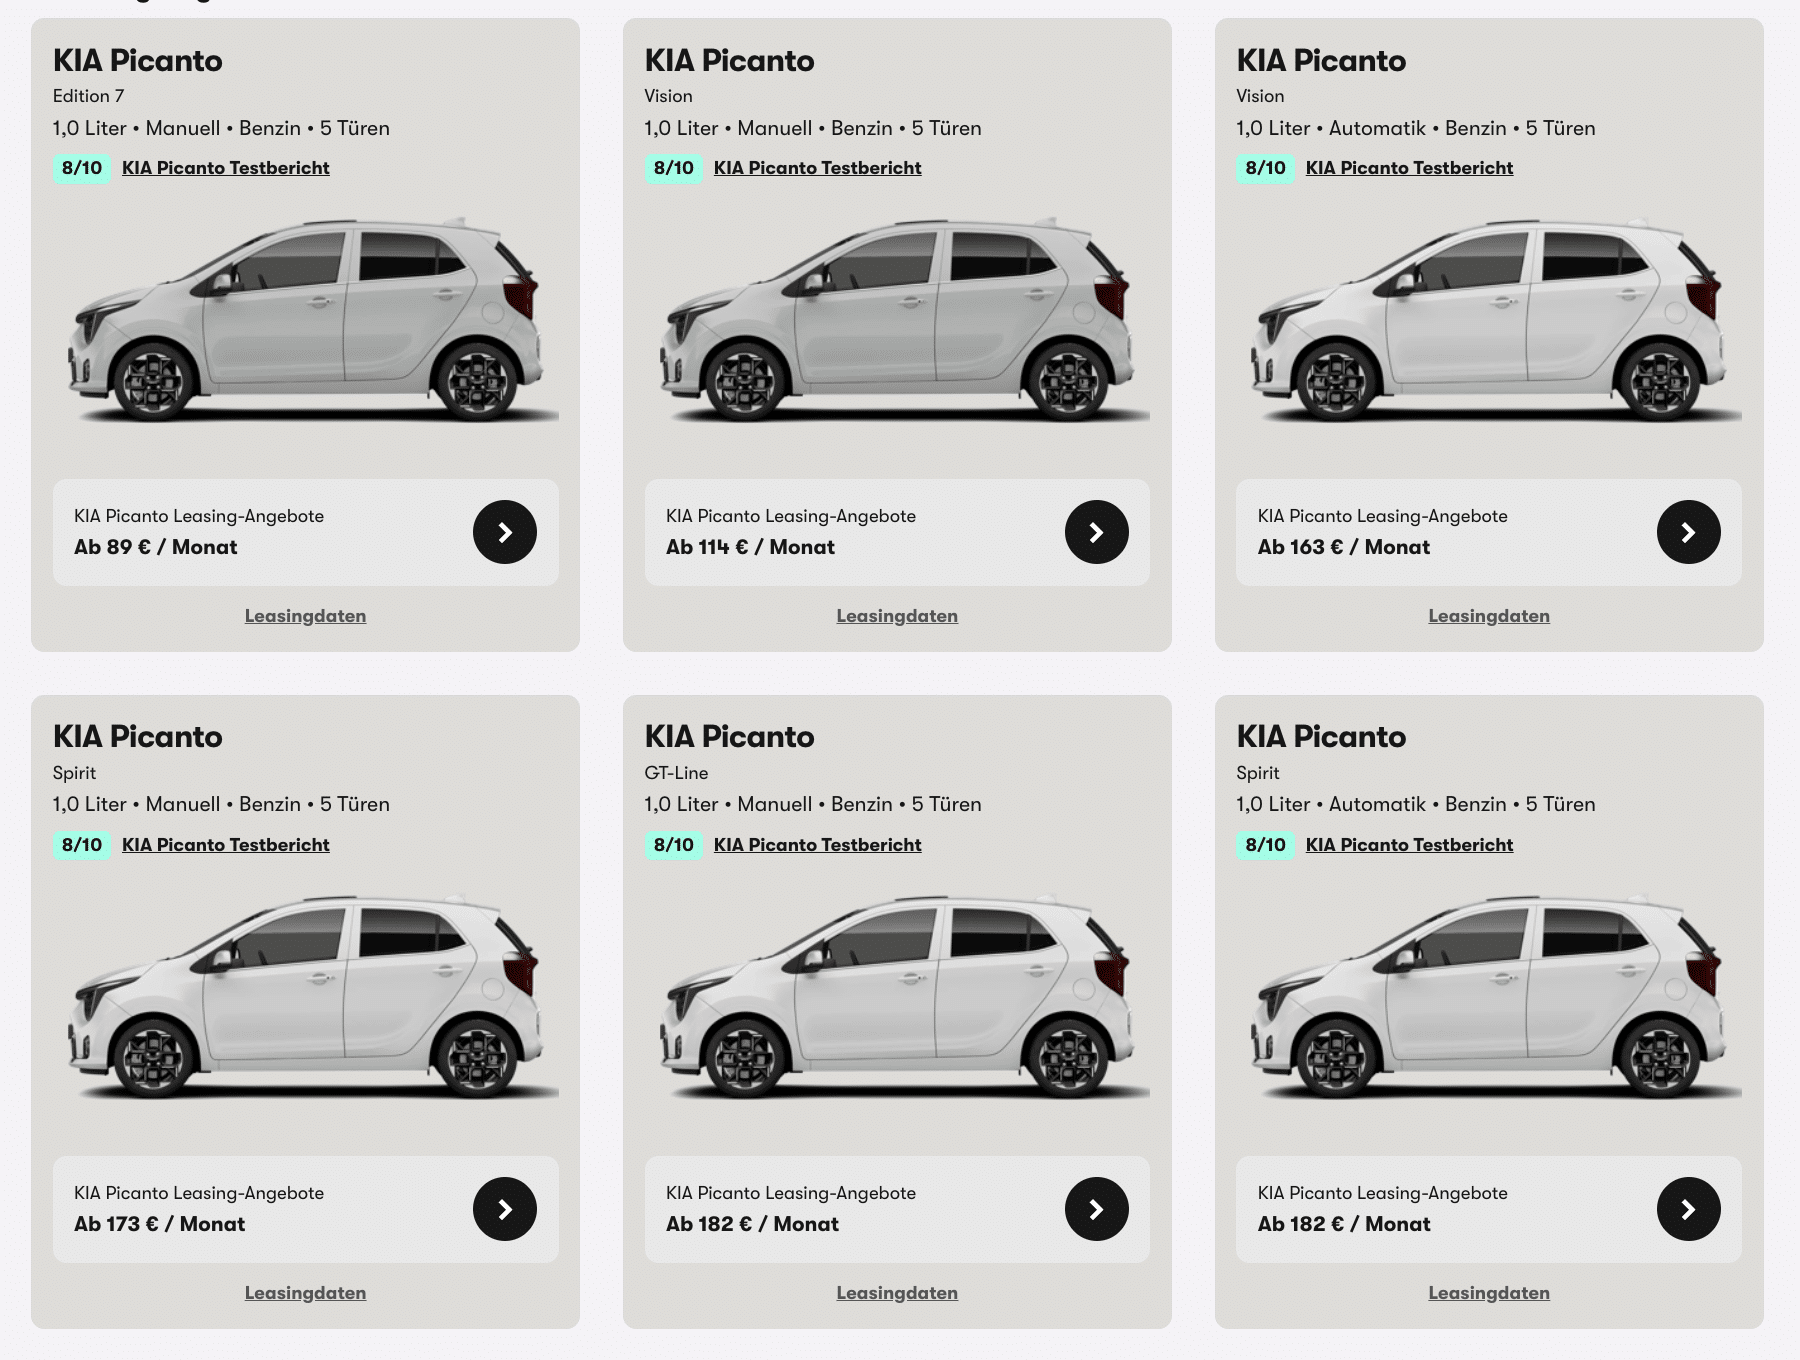This screenshot has height=1360, width=1800.
Task: Click arrow button on 163 € Vision Automatik card
Action: (x=1689, y=532)
